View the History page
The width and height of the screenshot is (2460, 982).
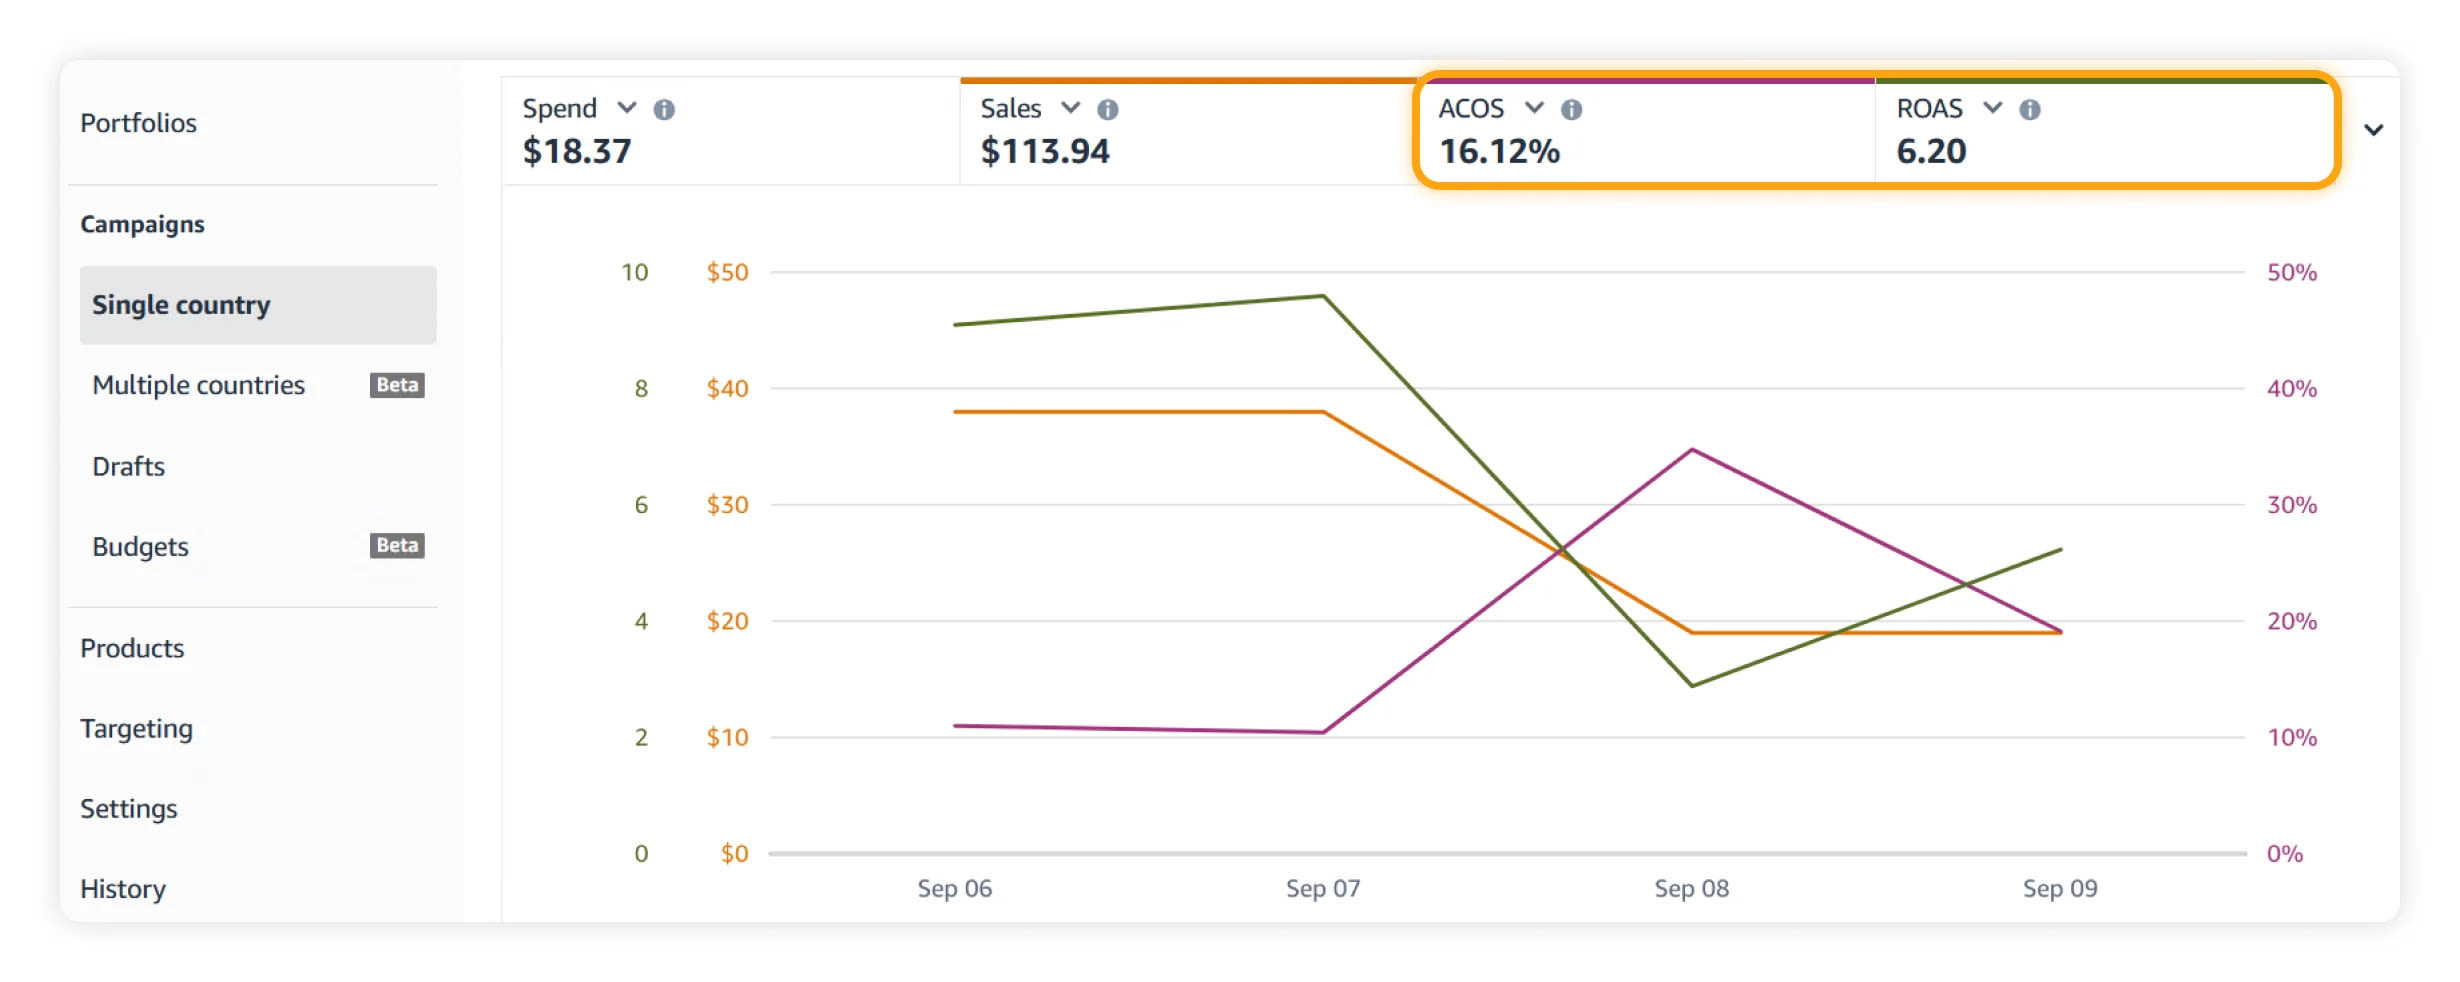coord(122,888)
